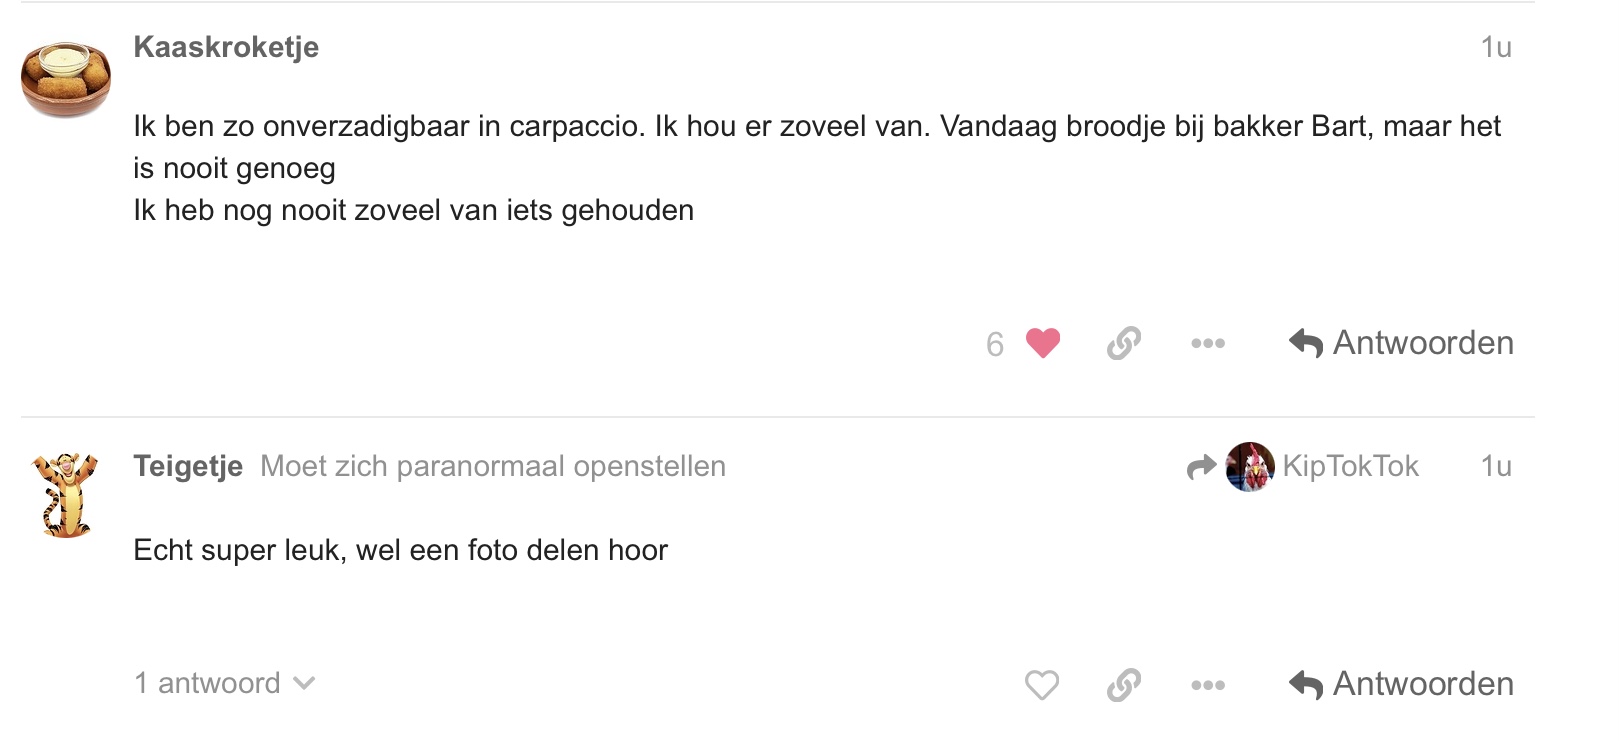
Task: Jump to KipTokTok's quoted post
Action: [1350, 466]
